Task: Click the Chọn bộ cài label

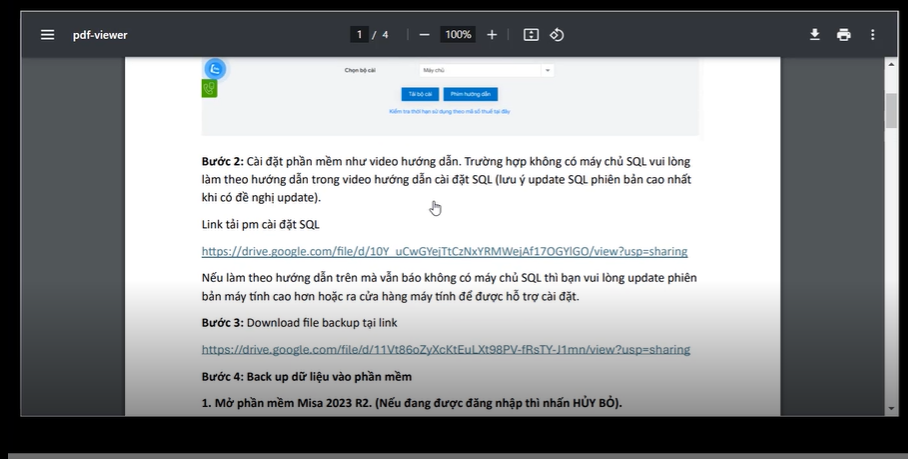Action: tap(360, 71)
